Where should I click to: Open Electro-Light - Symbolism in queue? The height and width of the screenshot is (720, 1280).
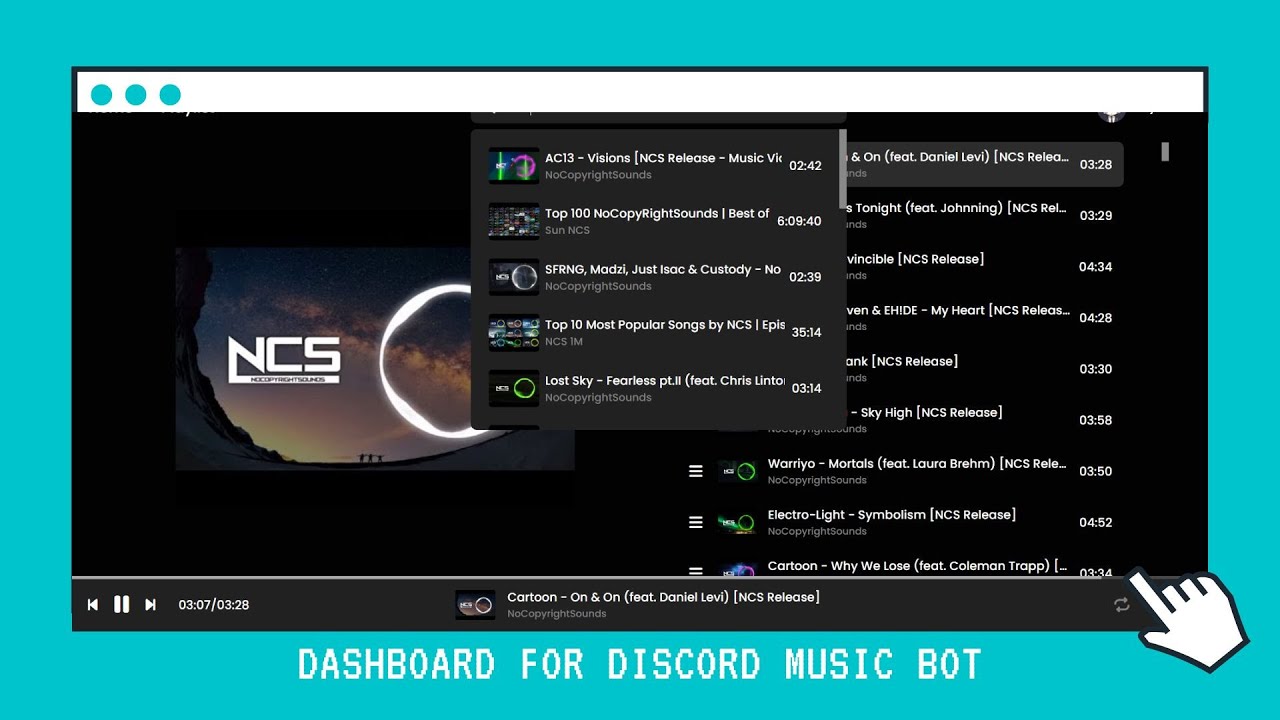click(x=903, y=522)
